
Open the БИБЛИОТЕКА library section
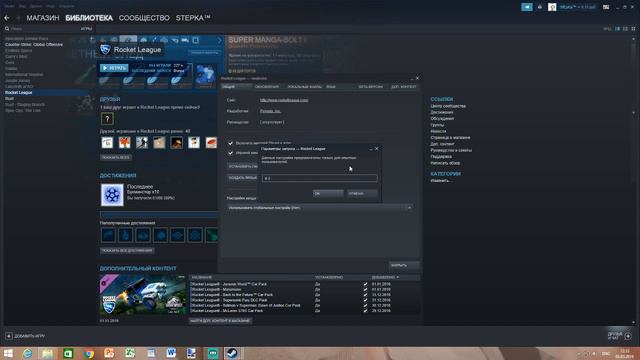[89, 18]
